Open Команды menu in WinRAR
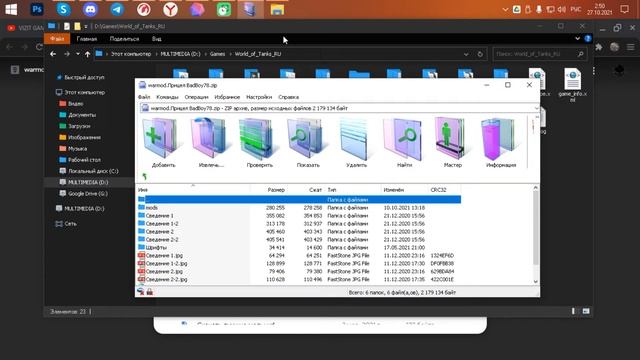Screen dimensions: 640x360 coord(167,97)
